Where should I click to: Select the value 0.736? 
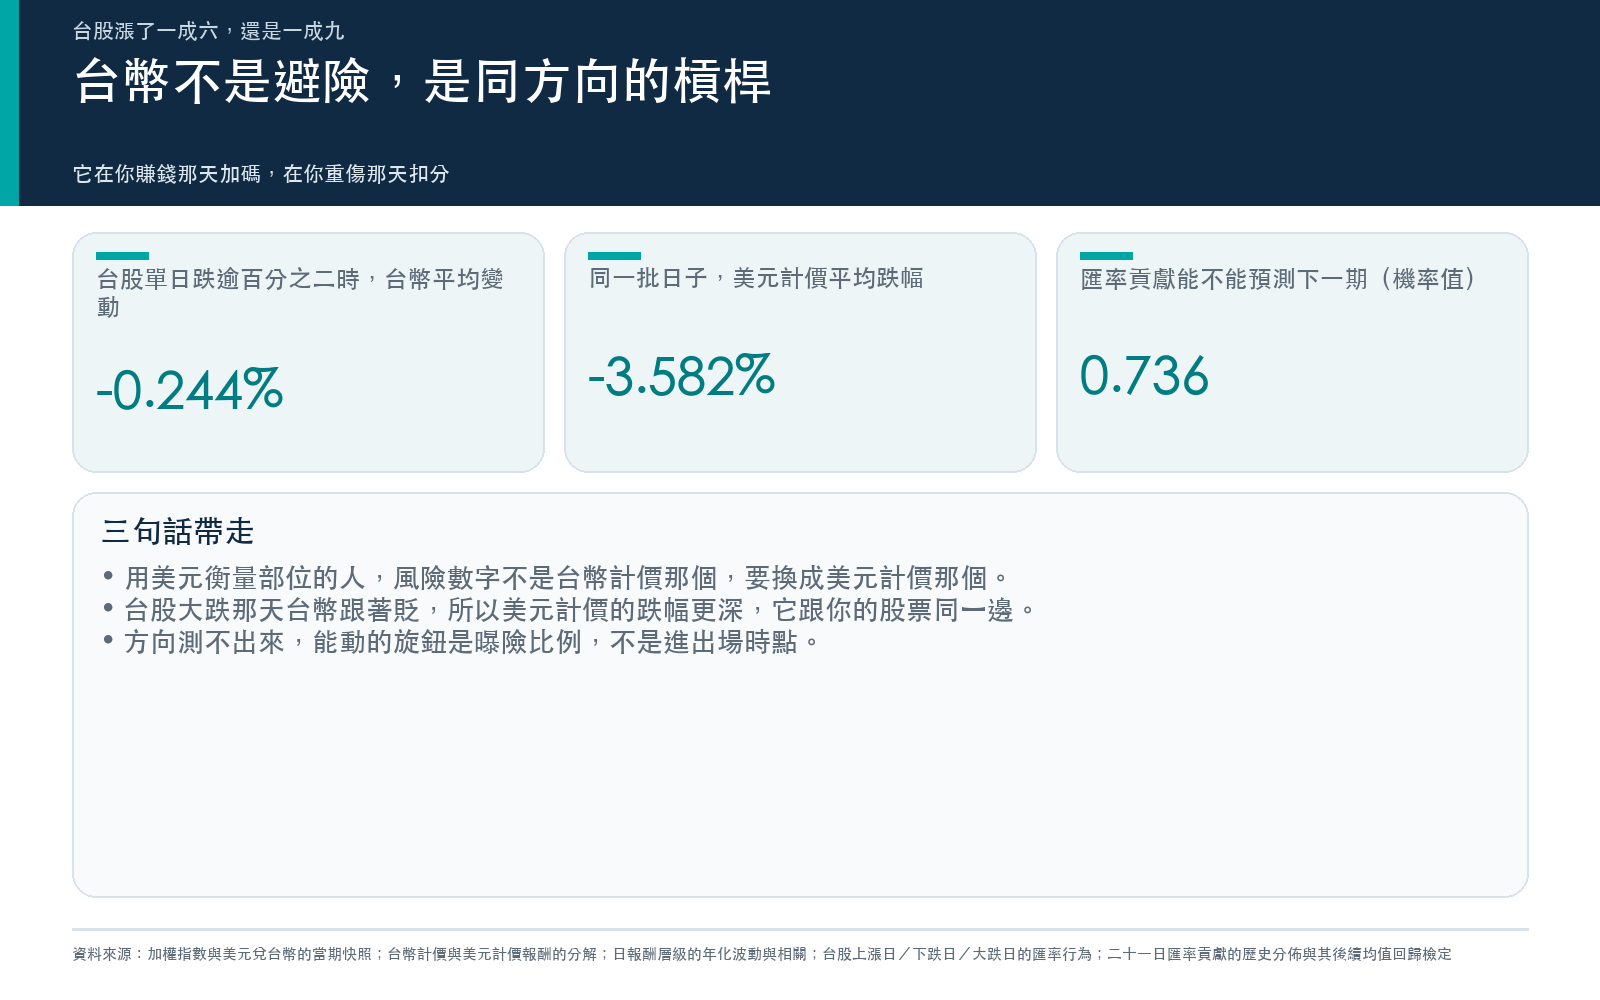[1144, 376]
